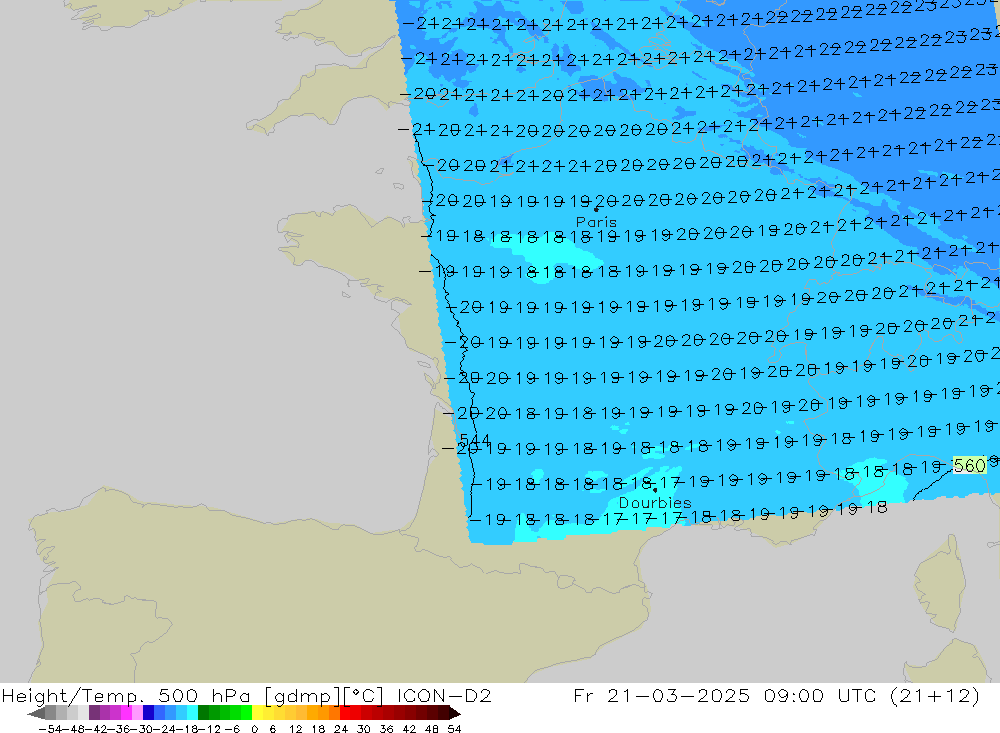Pick the bright red legend swatch
The height and width of the screenshot is (733, 1000).
pos(345,713)
